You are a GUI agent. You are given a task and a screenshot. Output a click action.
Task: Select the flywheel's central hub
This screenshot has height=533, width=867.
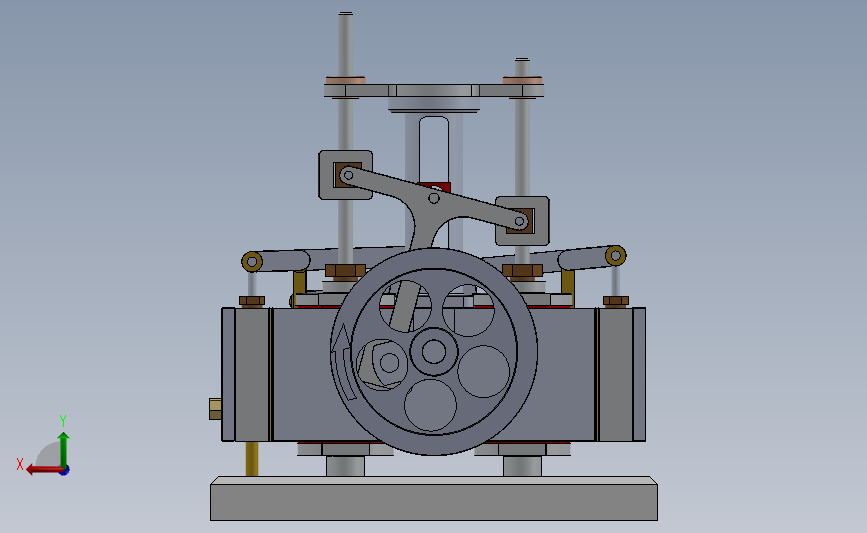tap(434, 352)
